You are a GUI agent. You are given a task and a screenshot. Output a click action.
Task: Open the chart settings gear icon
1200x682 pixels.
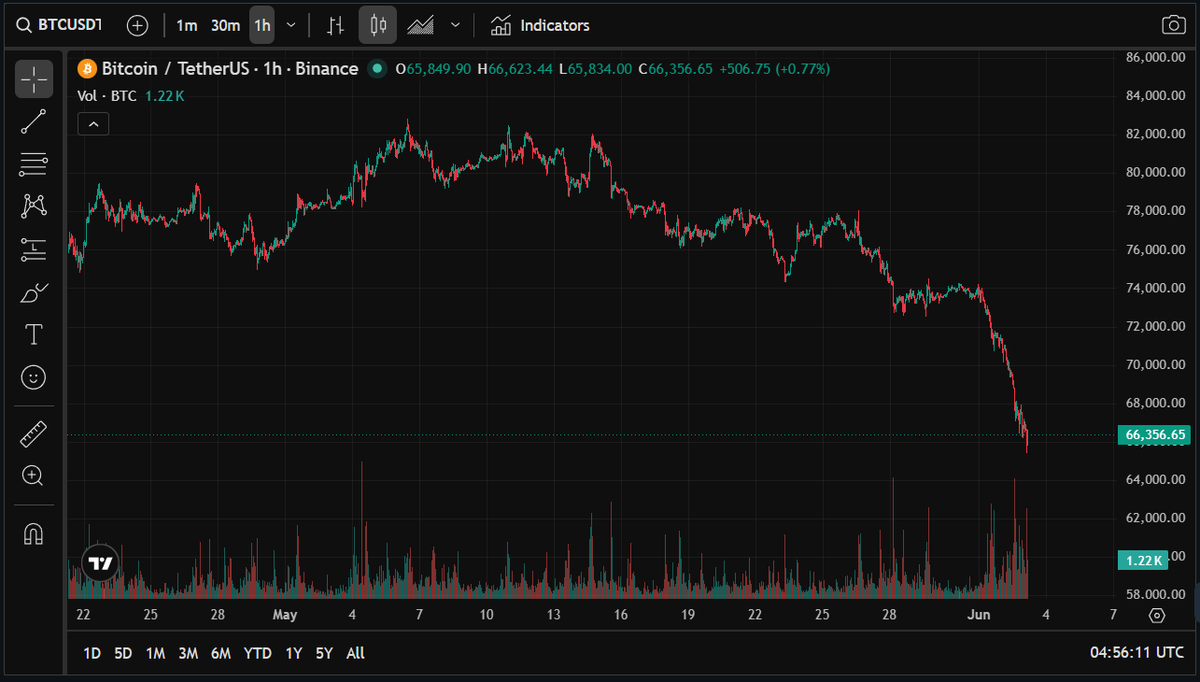point(1157,615)
